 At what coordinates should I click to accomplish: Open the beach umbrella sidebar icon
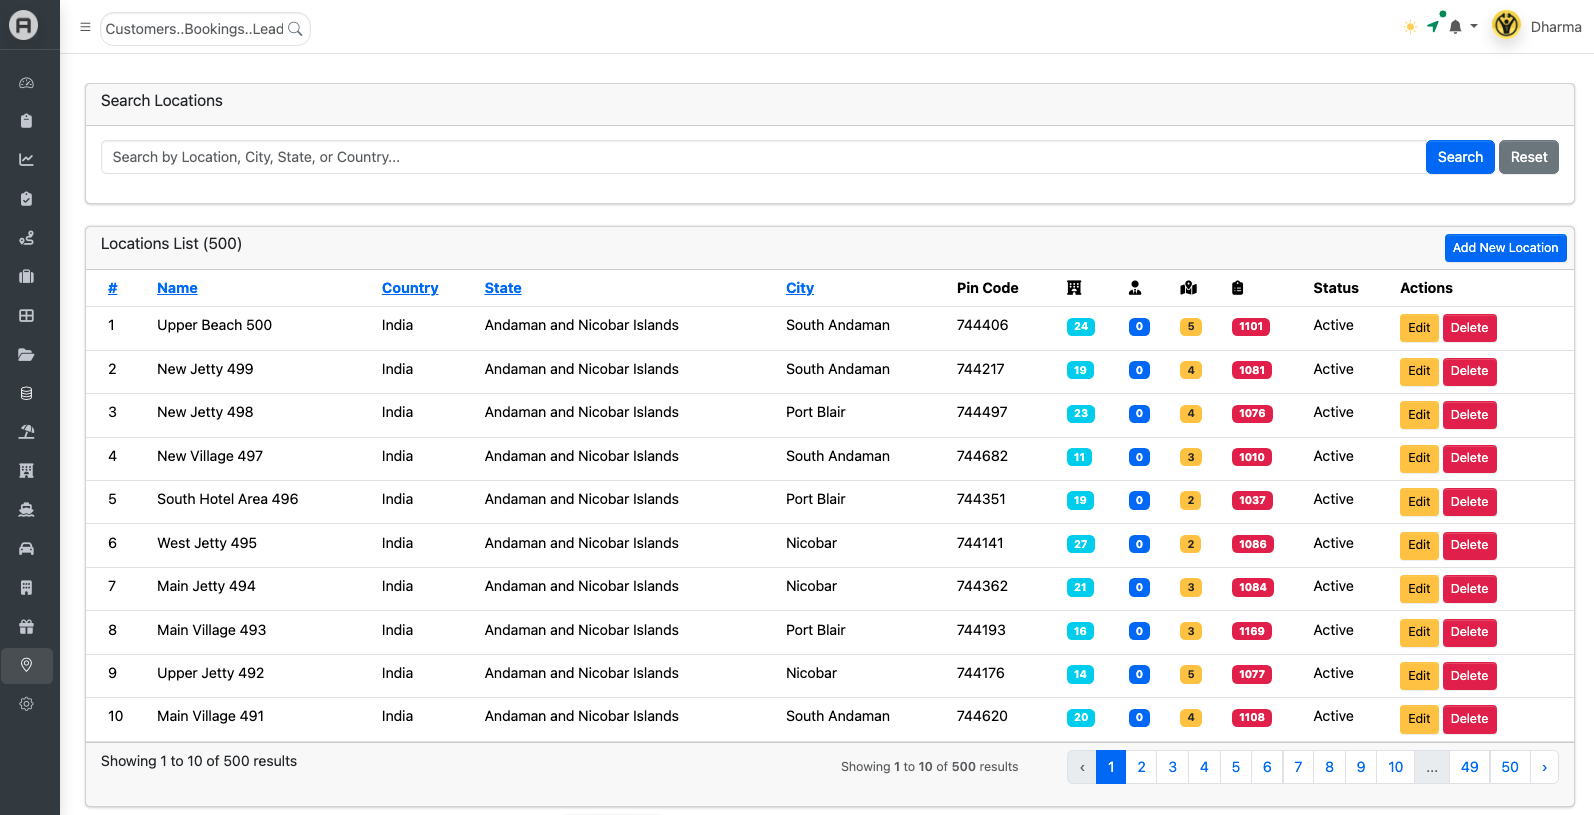tap(27, 432)
